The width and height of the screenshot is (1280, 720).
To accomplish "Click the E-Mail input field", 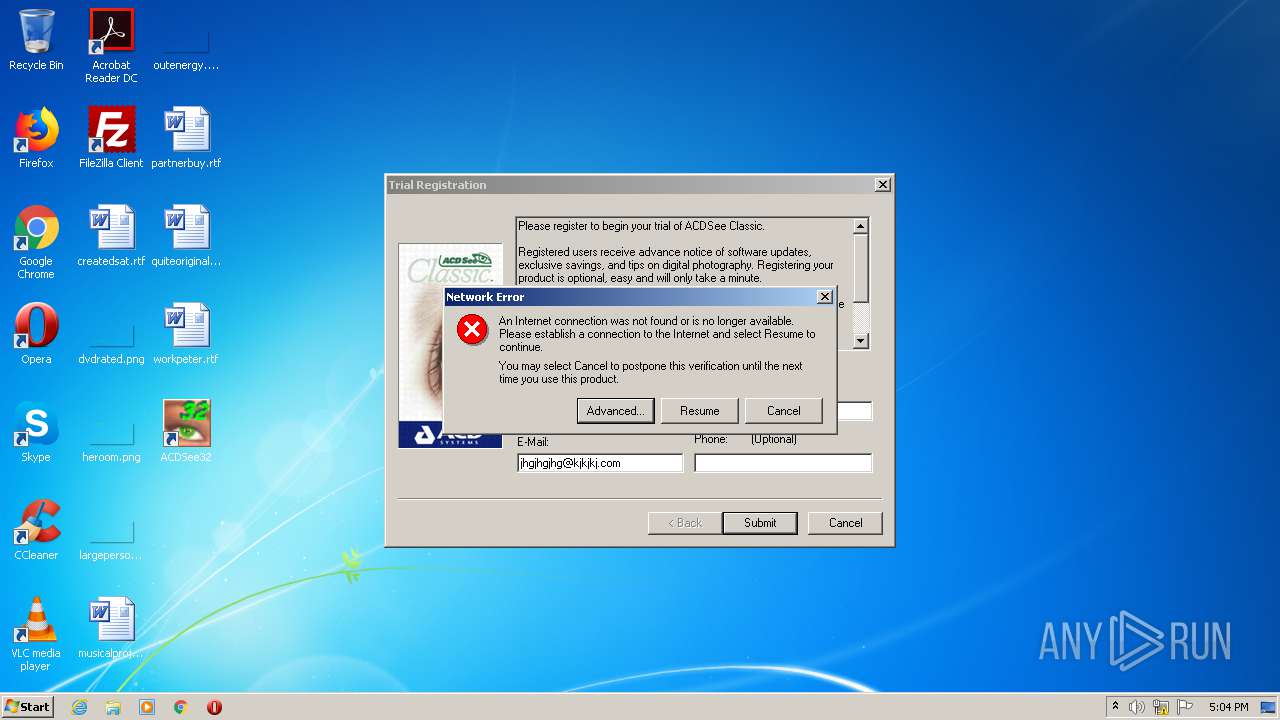I will [x=600, y=463].
